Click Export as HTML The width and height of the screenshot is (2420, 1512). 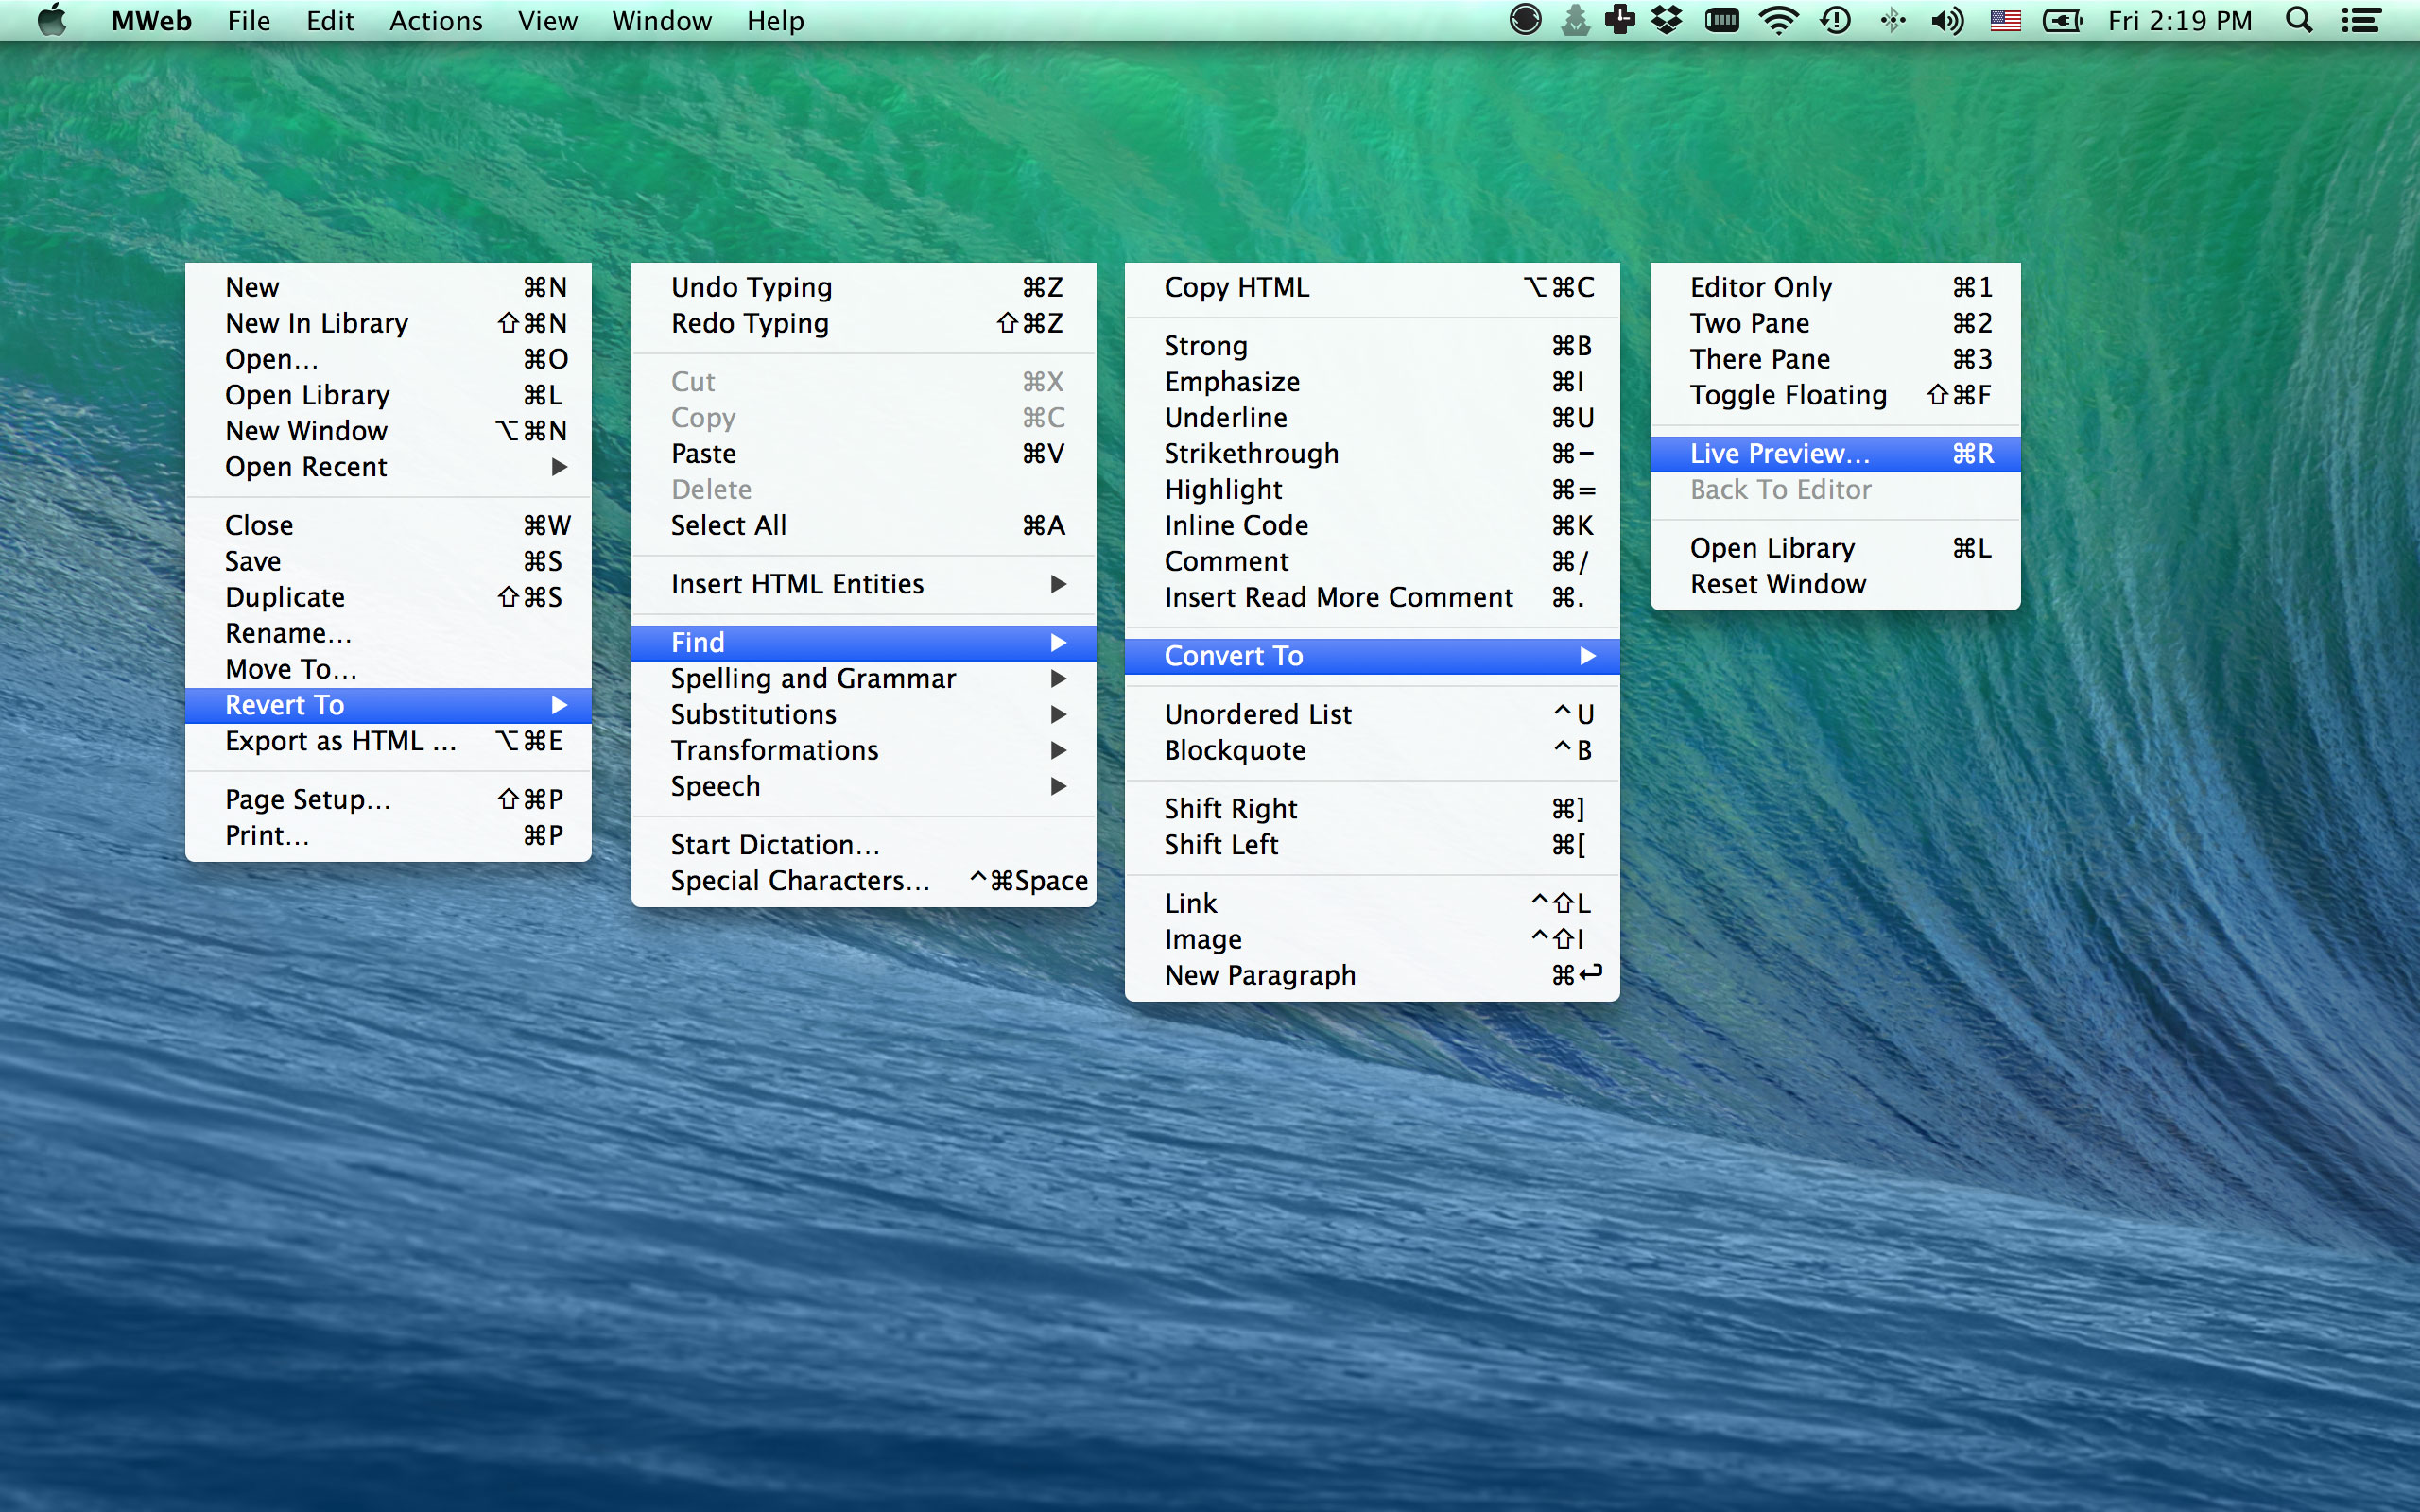[x=340, y=741]
